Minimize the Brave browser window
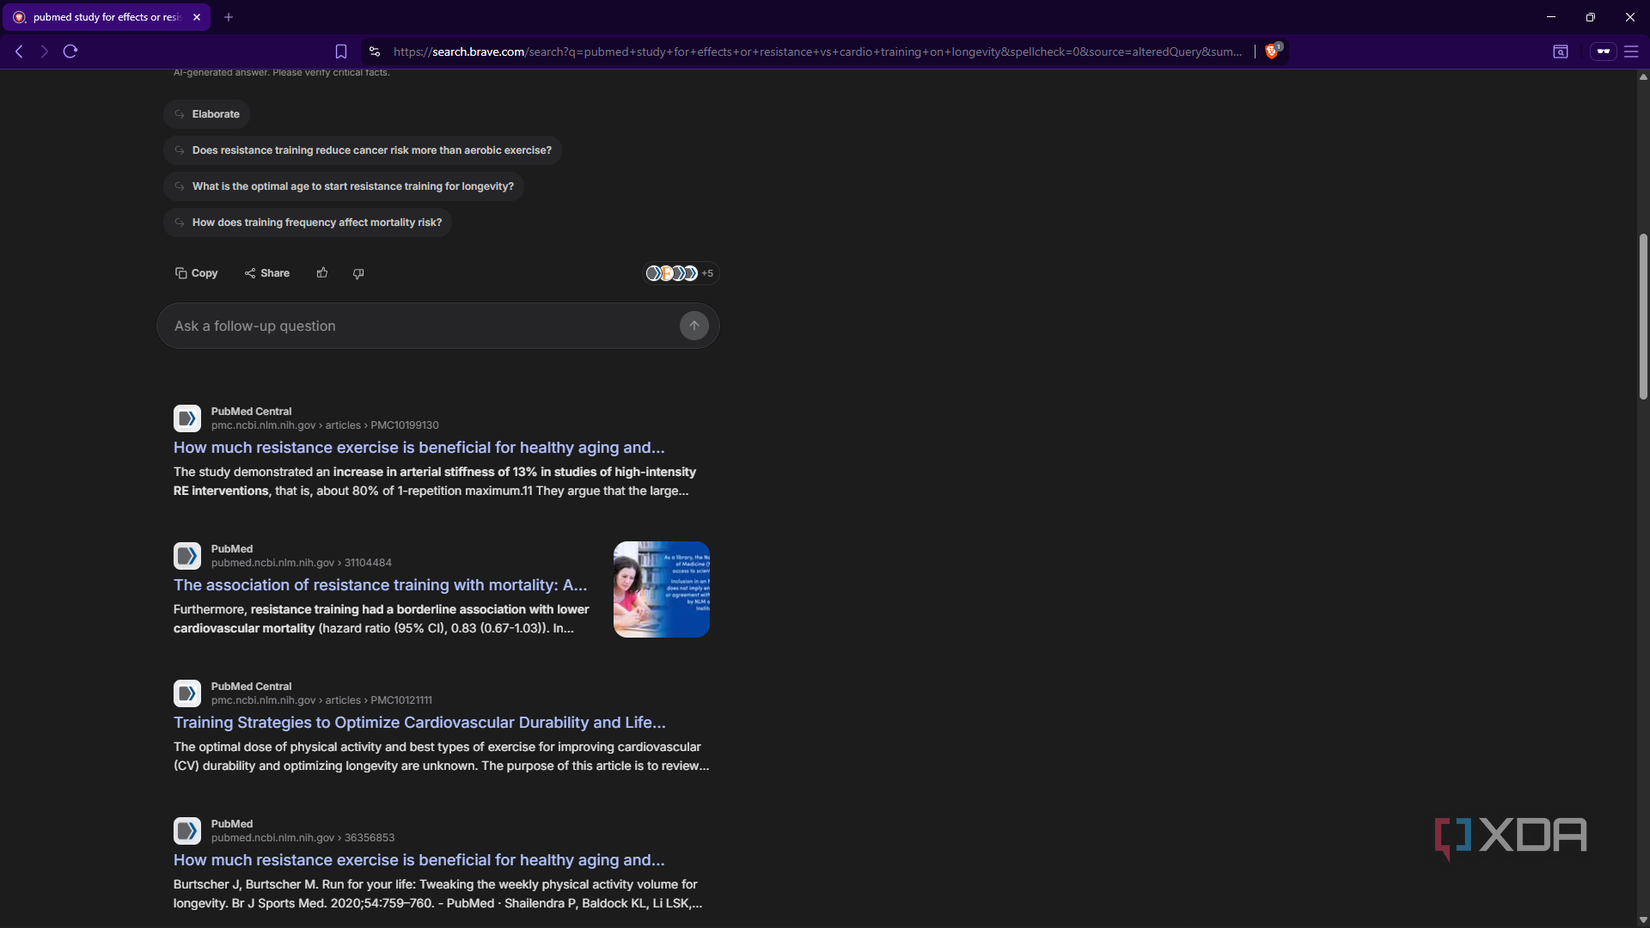1650x928 pixels. coord(1551,17)
